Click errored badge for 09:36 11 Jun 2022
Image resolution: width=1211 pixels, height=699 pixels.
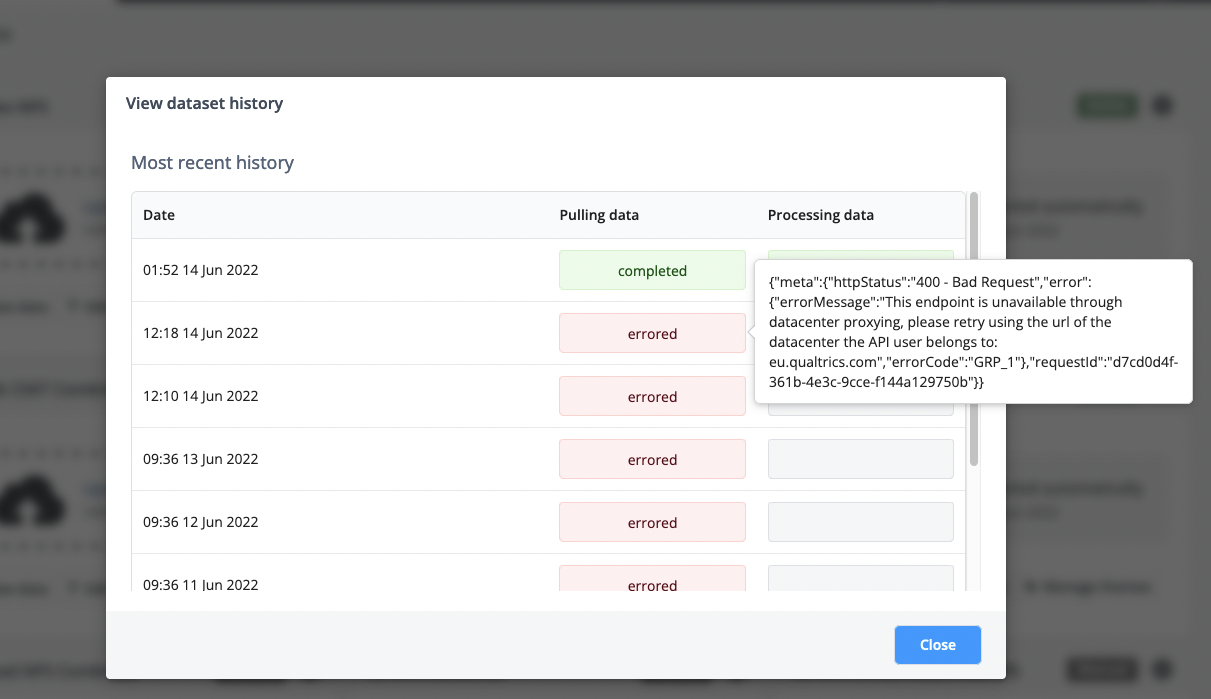pos(652,582)
